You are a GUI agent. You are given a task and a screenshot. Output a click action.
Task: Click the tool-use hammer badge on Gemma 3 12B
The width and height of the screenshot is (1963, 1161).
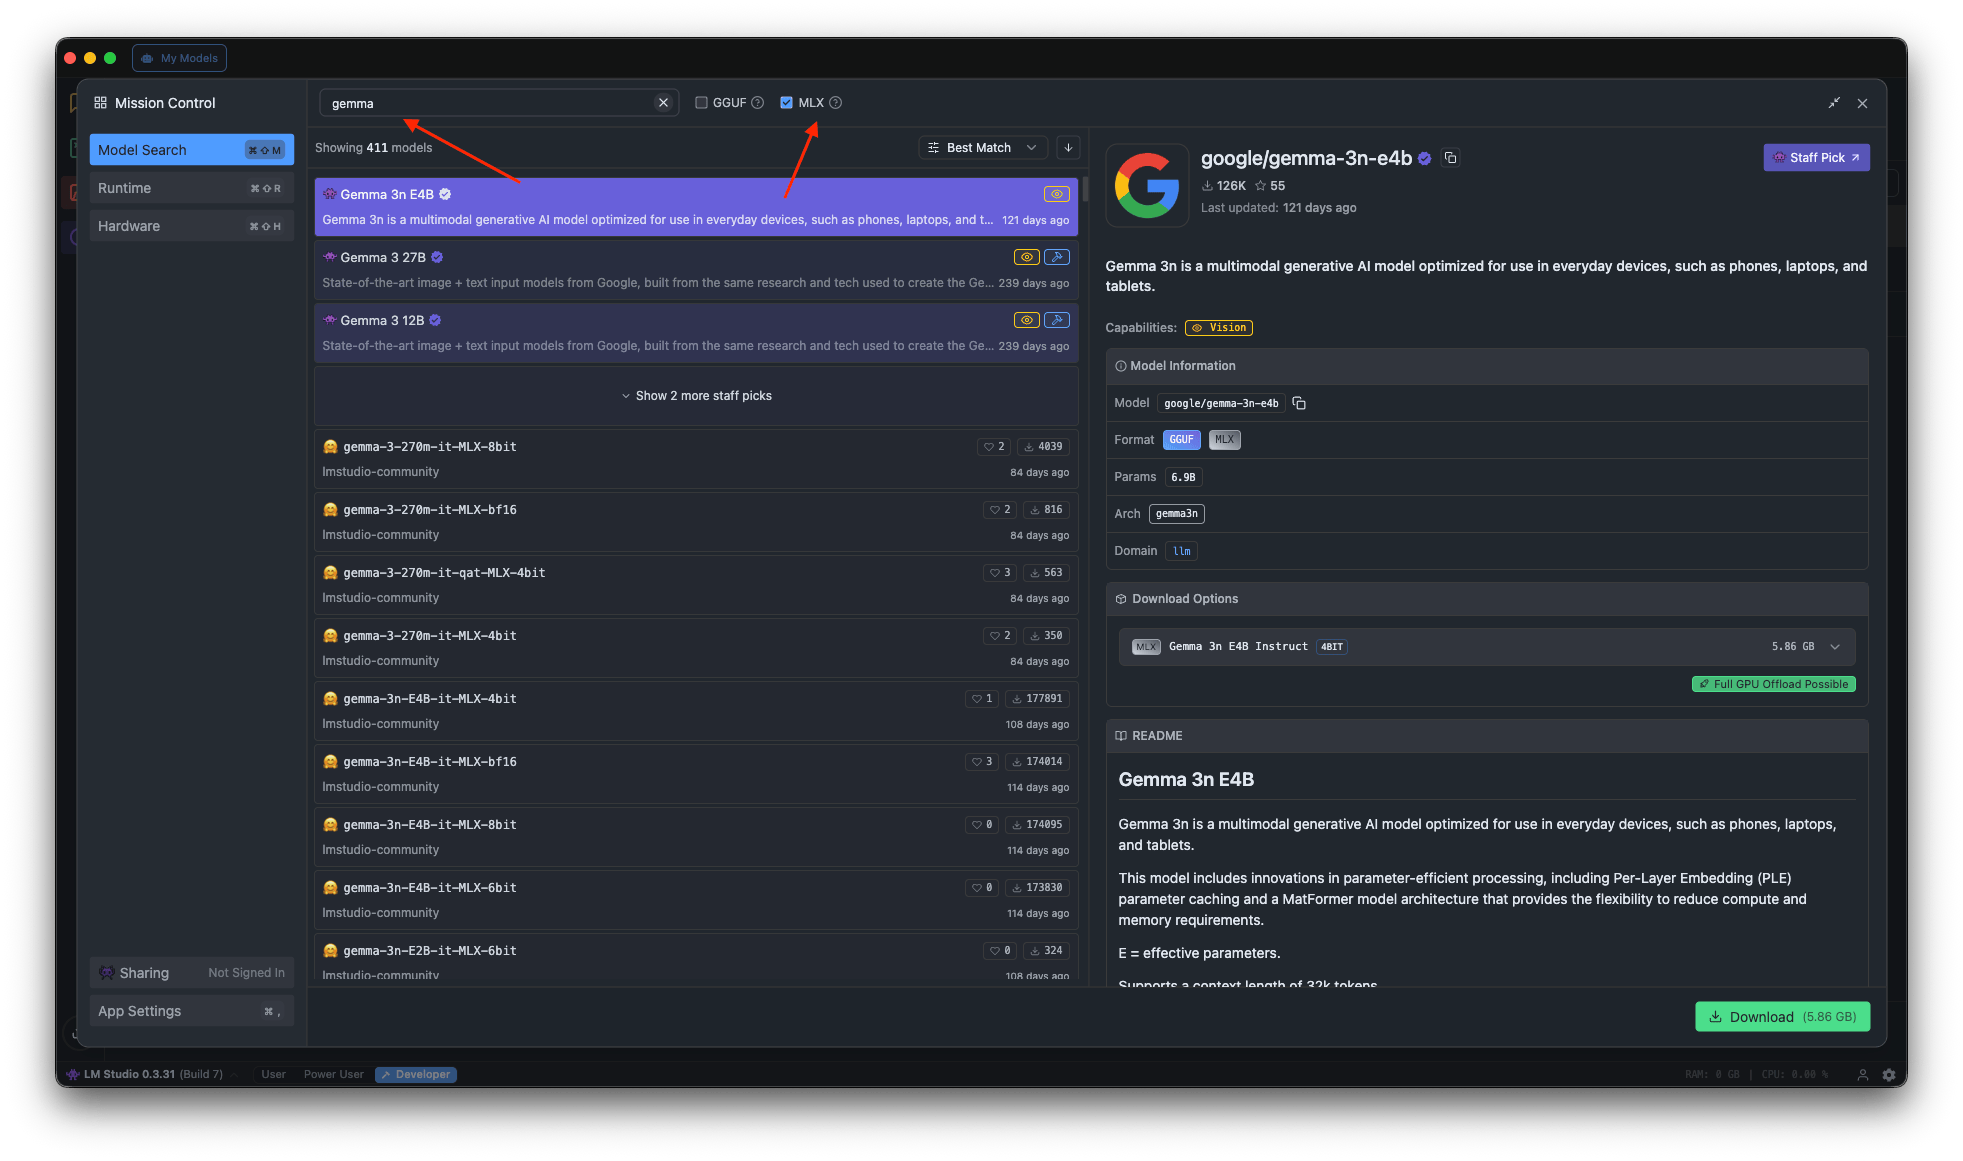(x=1057, y=320)
